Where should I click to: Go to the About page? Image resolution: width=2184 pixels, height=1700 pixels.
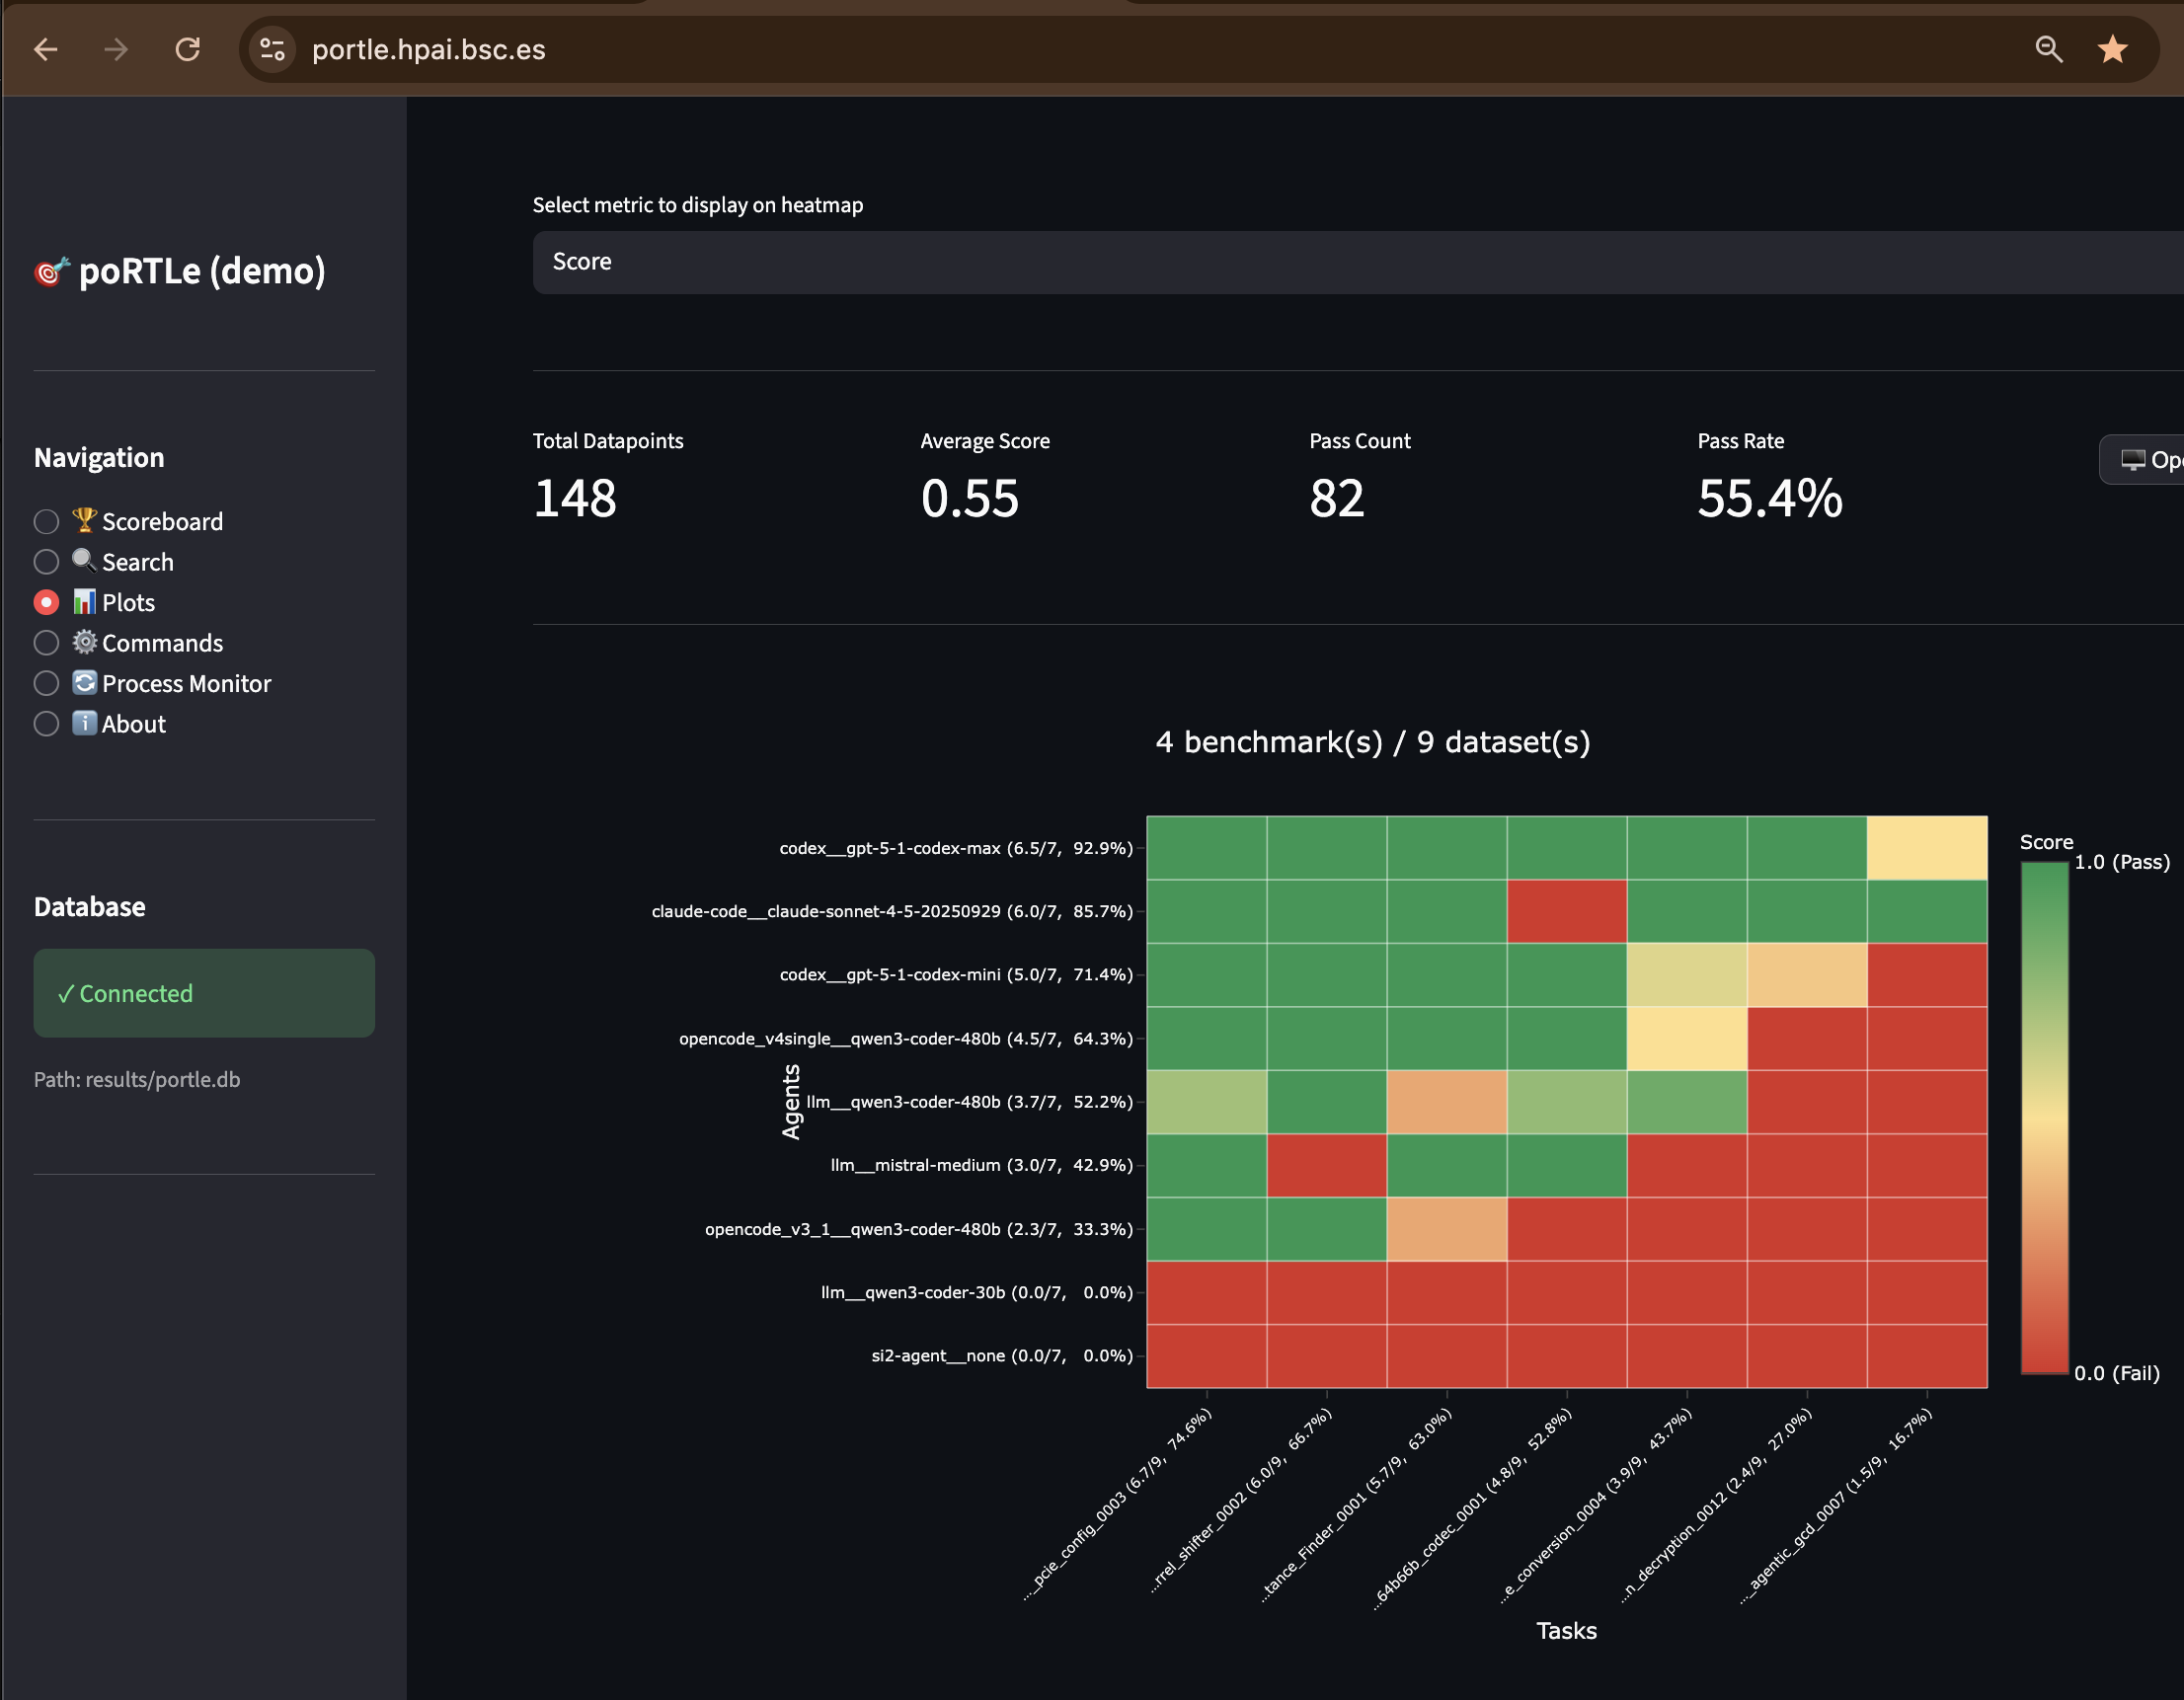tap(133, 724)
